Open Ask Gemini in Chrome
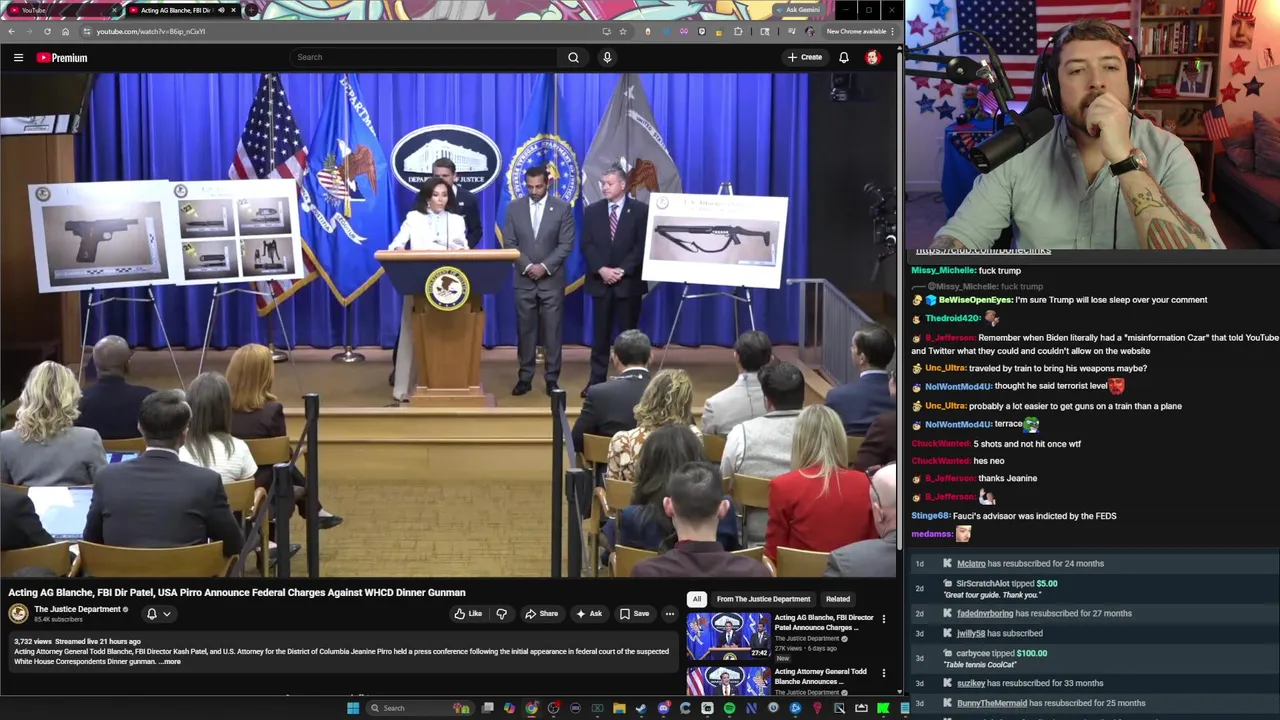This screenshot has height=720, width=1280. (798, 10)
